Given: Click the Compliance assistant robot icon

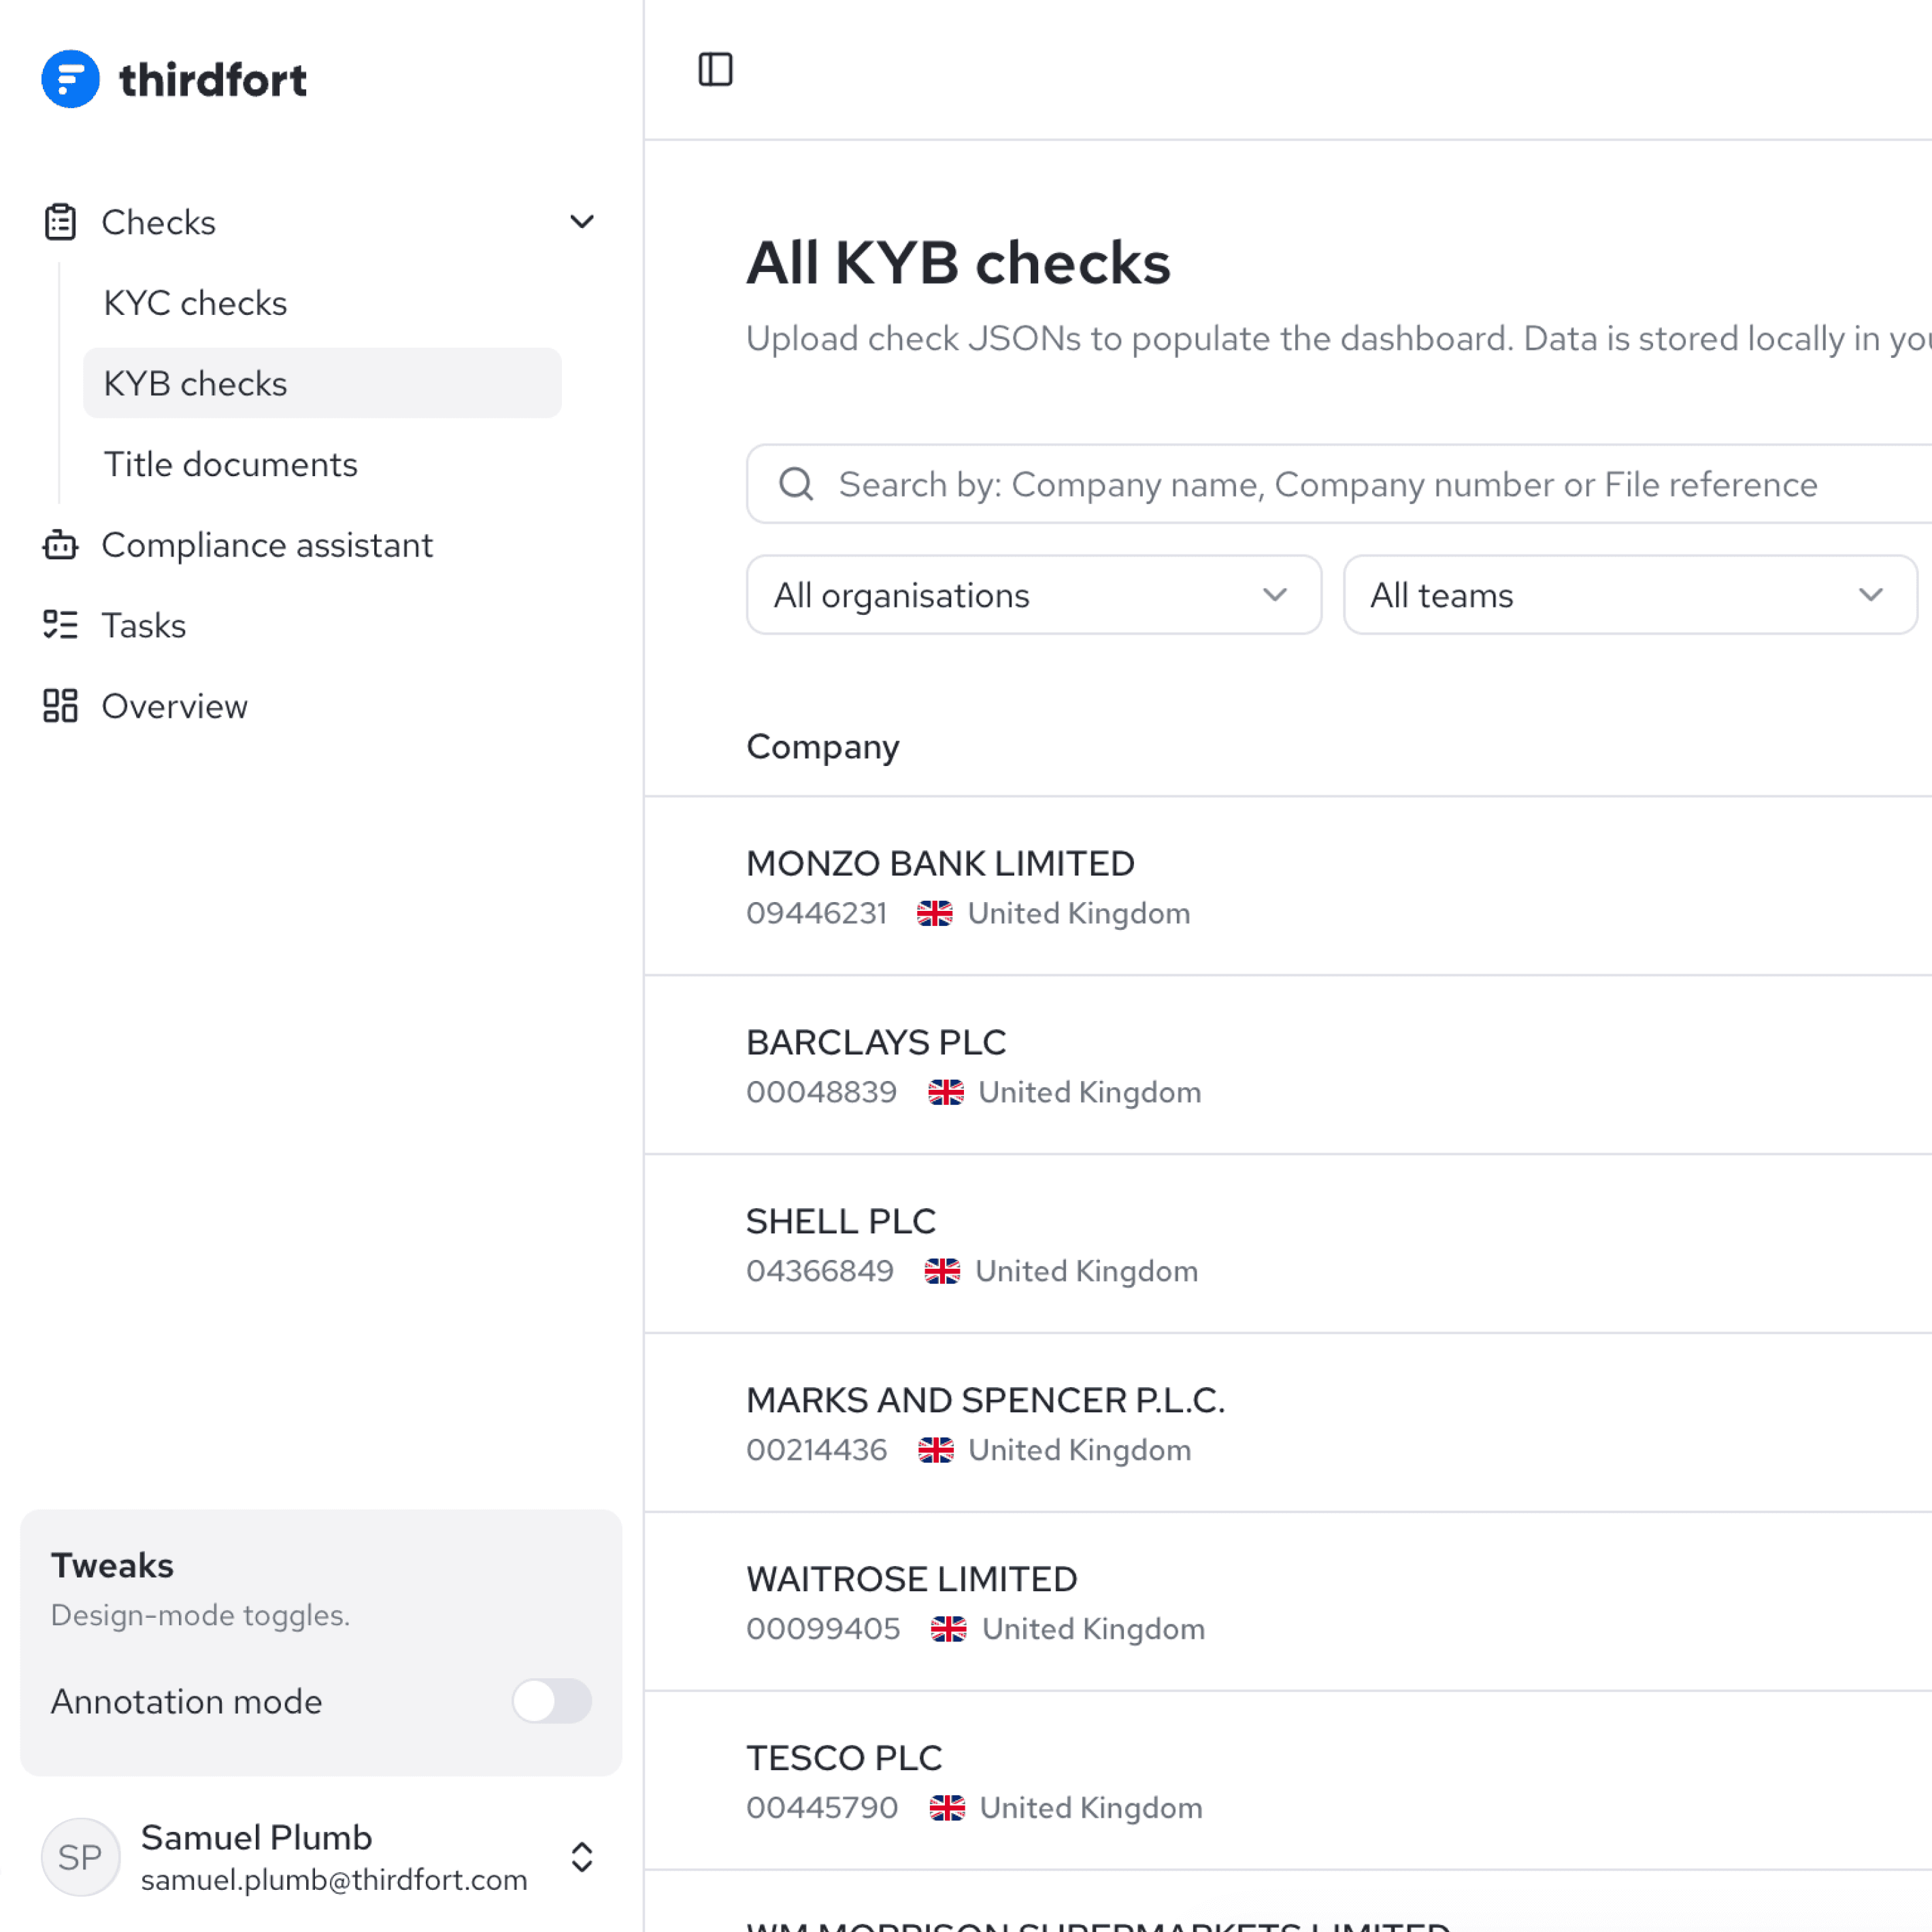Looking at the screenshot, I should [60, 545].
